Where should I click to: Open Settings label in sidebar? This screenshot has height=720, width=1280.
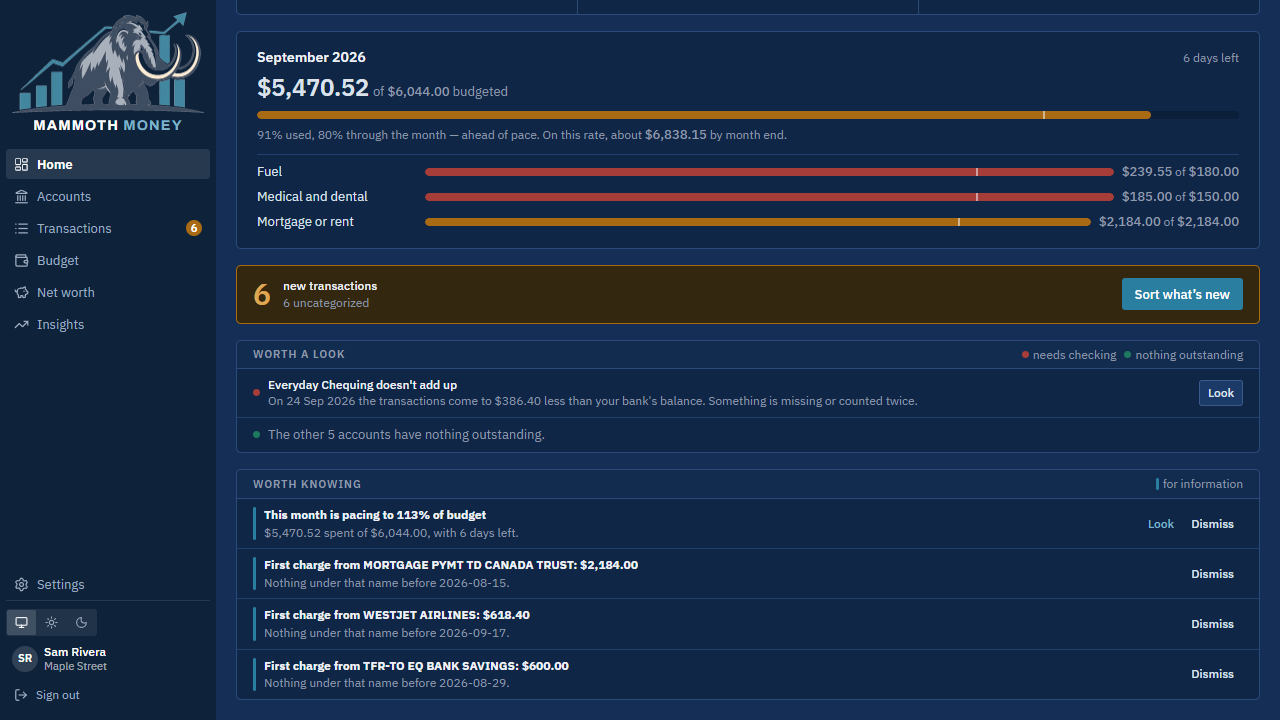tap(60, 584)
